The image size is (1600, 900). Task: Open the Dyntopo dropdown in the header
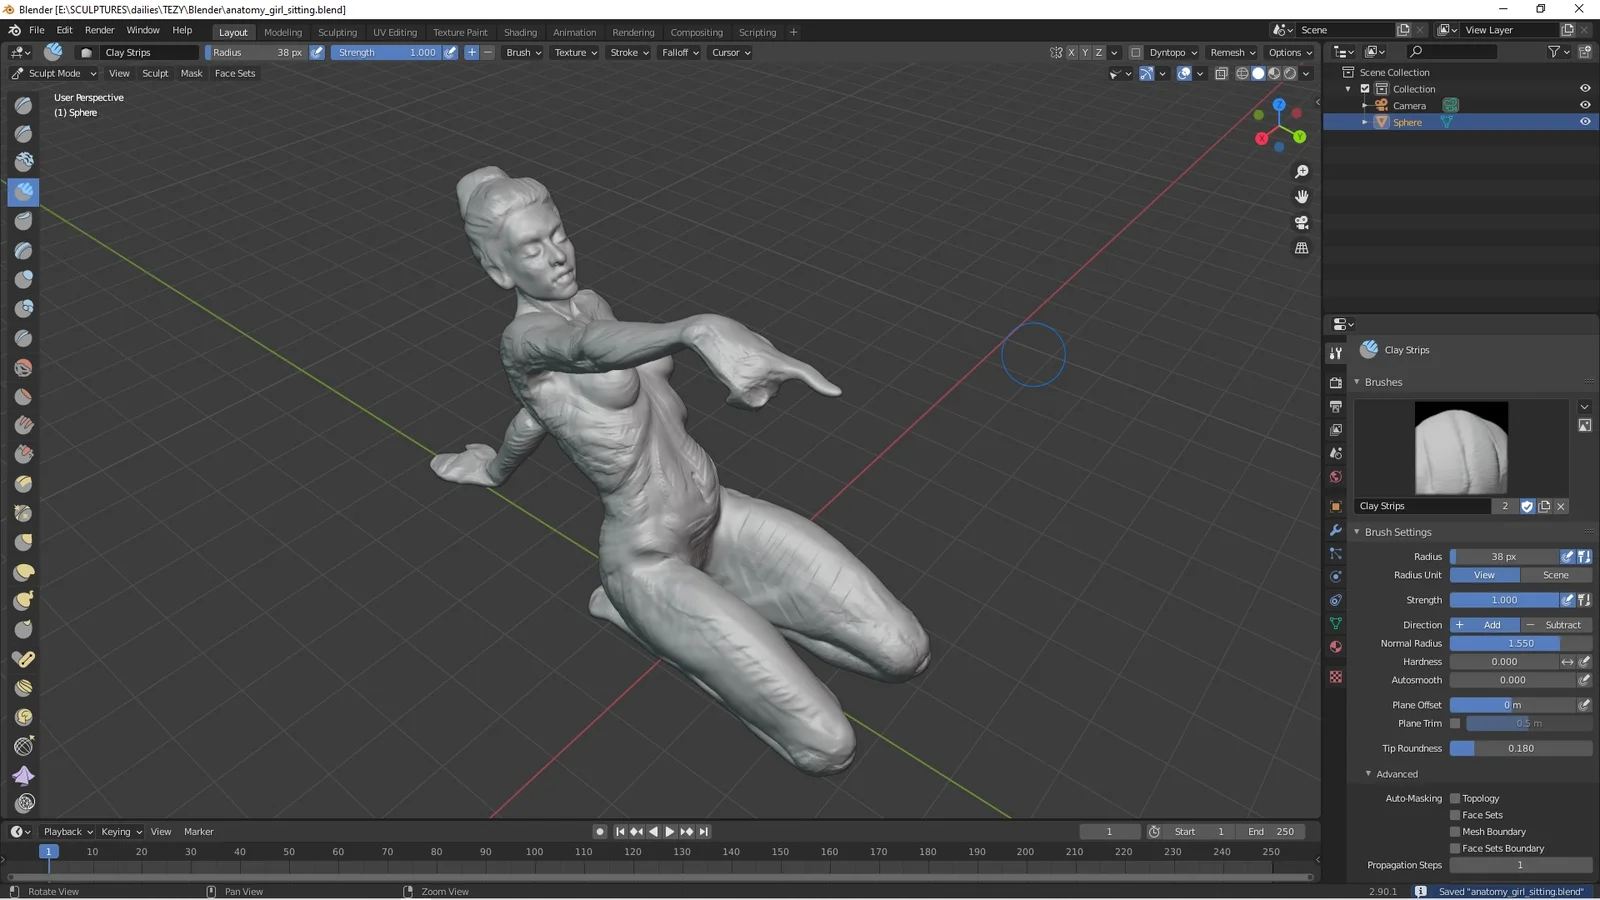(x=1167, y=52)
